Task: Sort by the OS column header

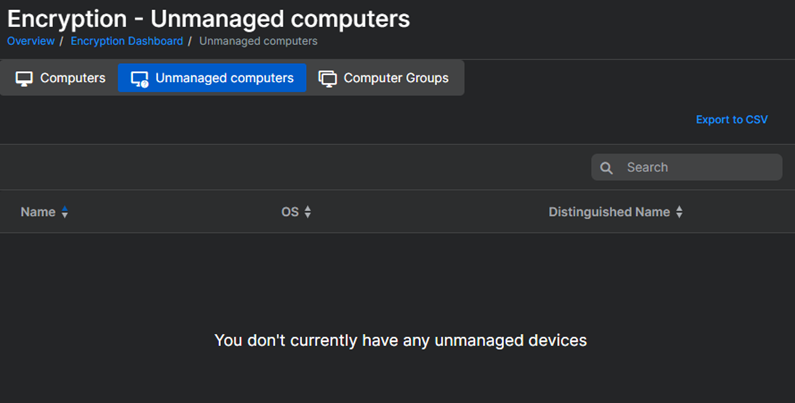Action: [290, 212]
